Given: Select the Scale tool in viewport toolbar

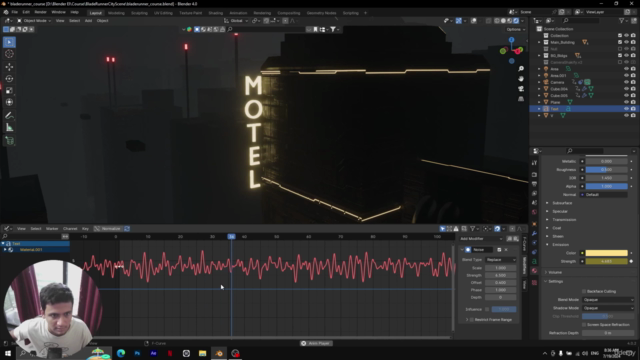Looking at the screenshot, I should 9,90.
